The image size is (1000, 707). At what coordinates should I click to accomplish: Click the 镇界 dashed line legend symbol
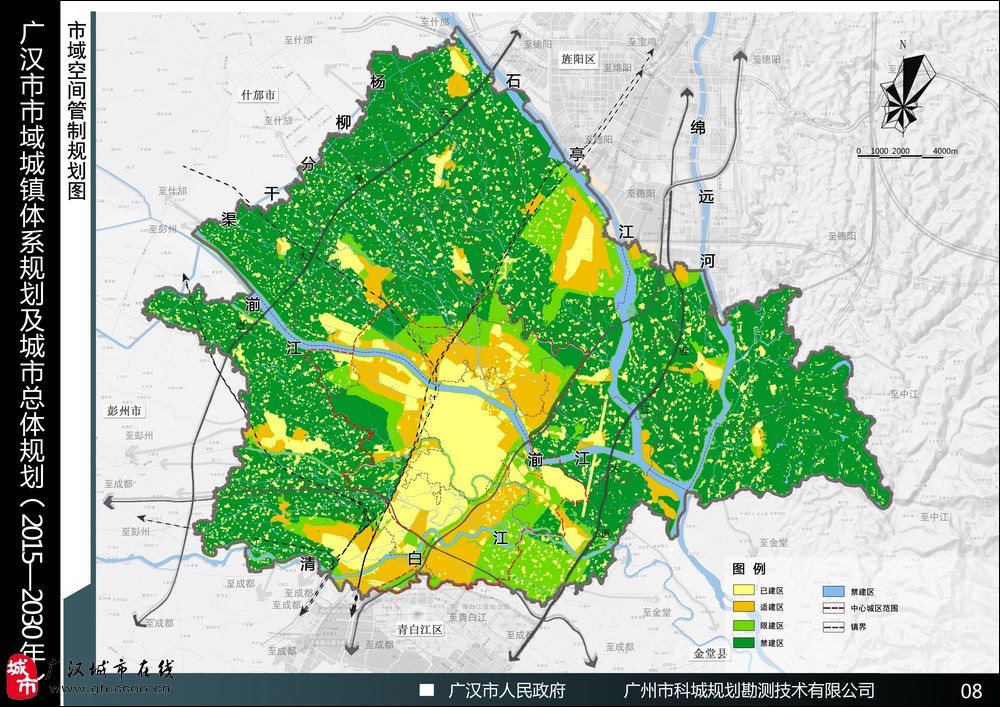click(x=834, y=627)
